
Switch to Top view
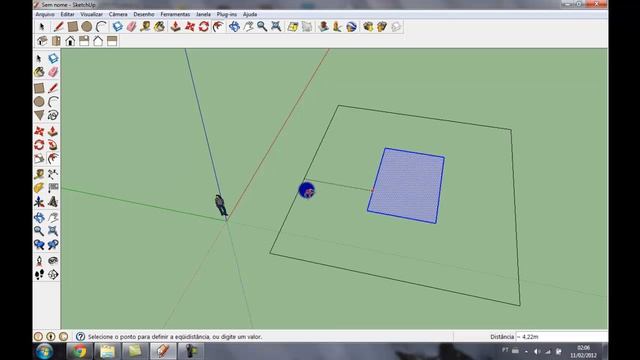56,41
